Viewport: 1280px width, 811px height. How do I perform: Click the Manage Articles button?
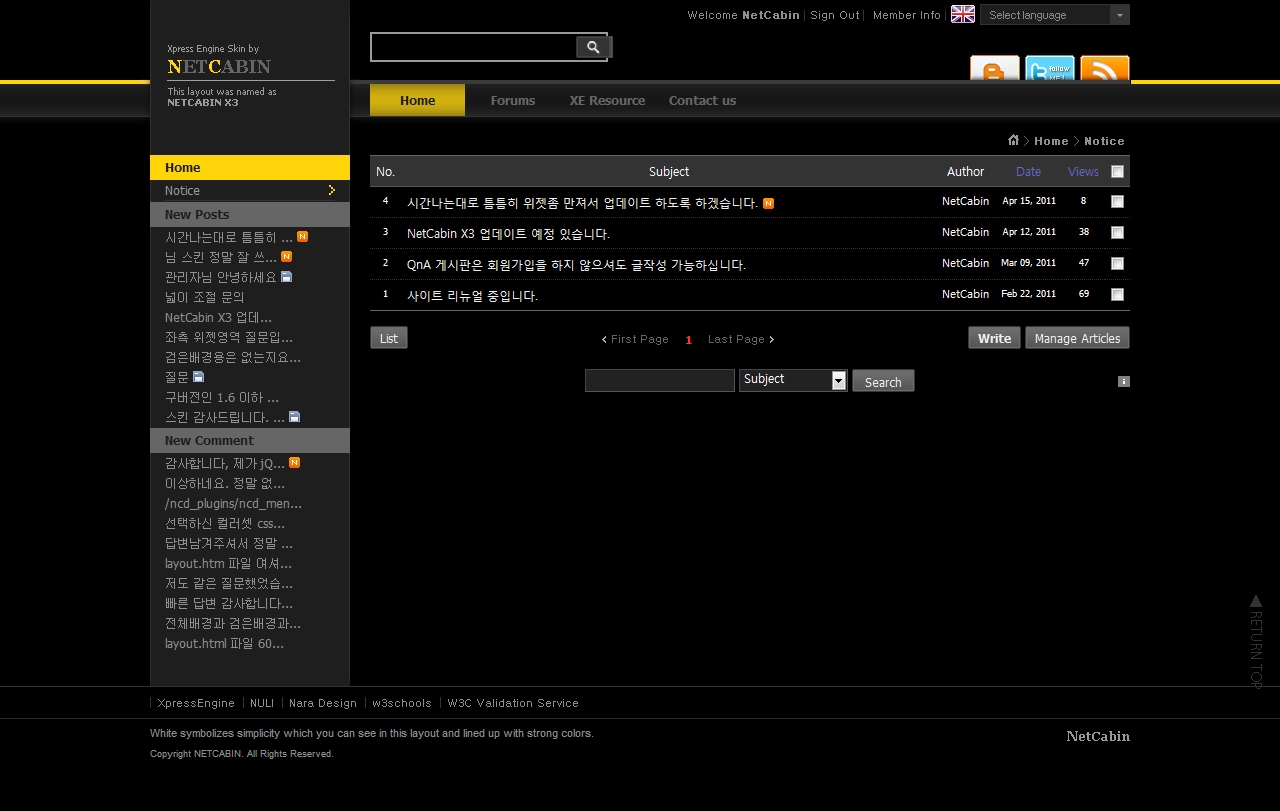click(x=1077, y=338)
